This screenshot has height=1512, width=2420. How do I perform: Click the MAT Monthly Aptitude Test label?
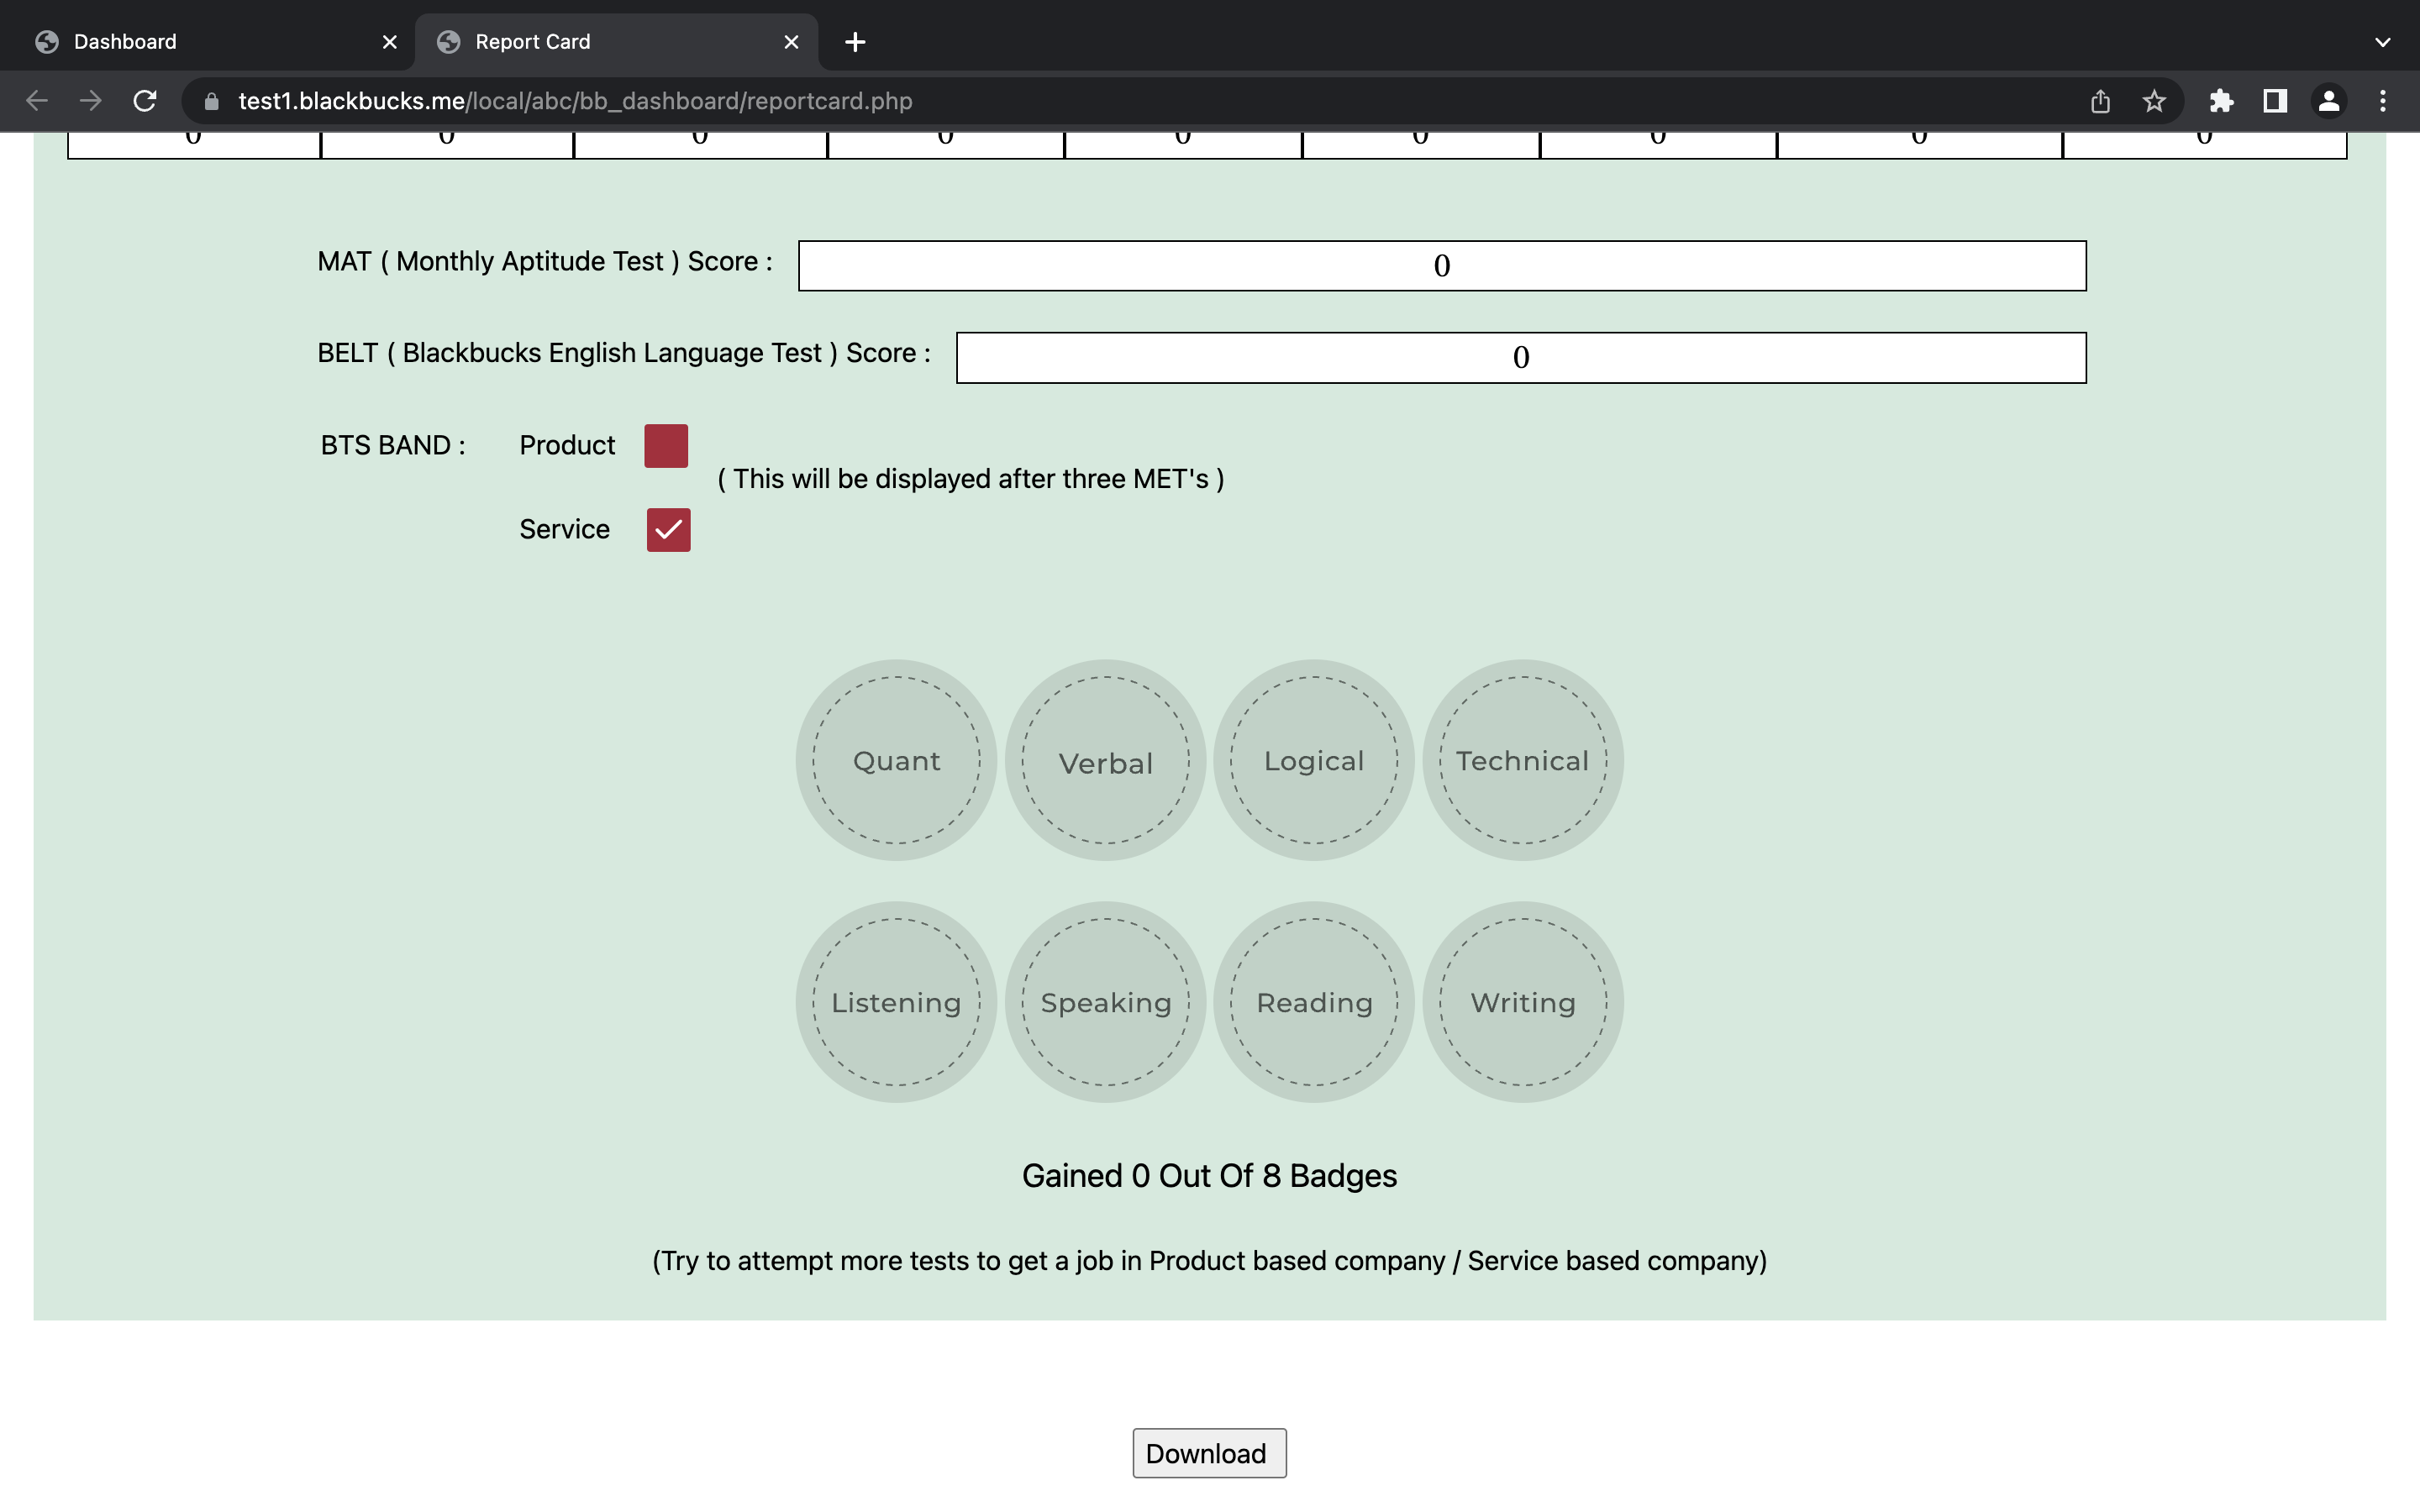pyautogui.click(x=545, y=262)
